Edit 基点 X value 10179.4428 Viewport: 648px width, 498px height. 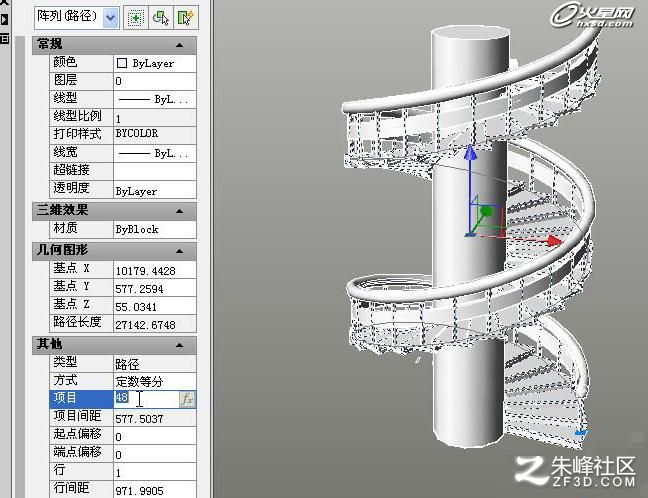coord(155,269)
